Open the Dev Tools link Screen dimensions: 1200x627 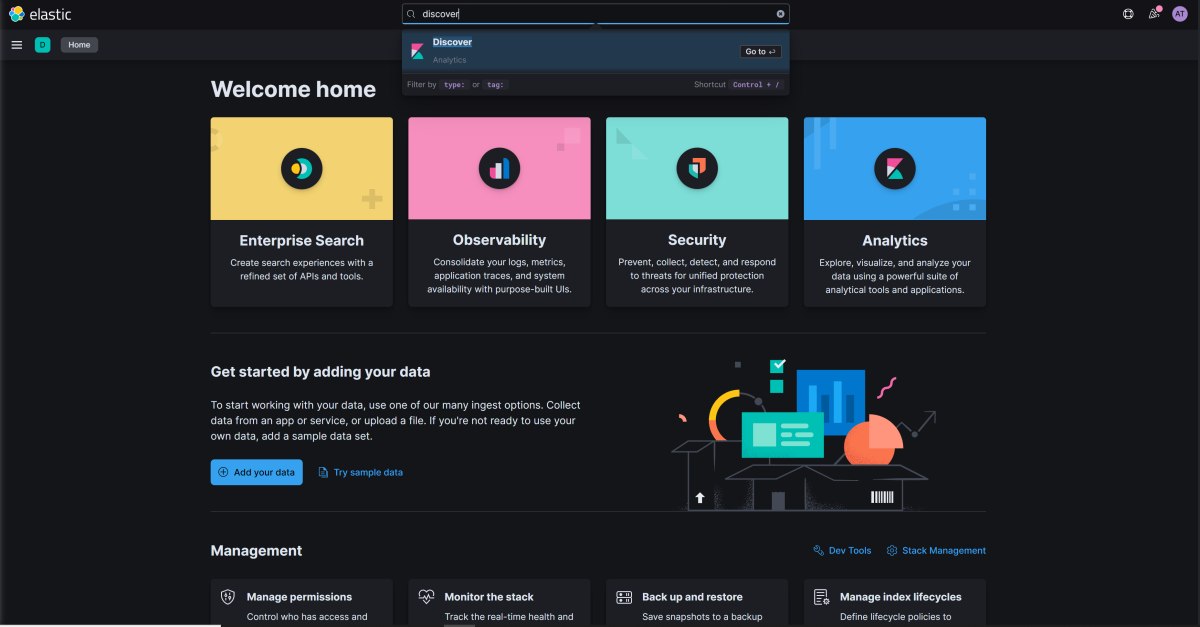(x=842, y=551)
